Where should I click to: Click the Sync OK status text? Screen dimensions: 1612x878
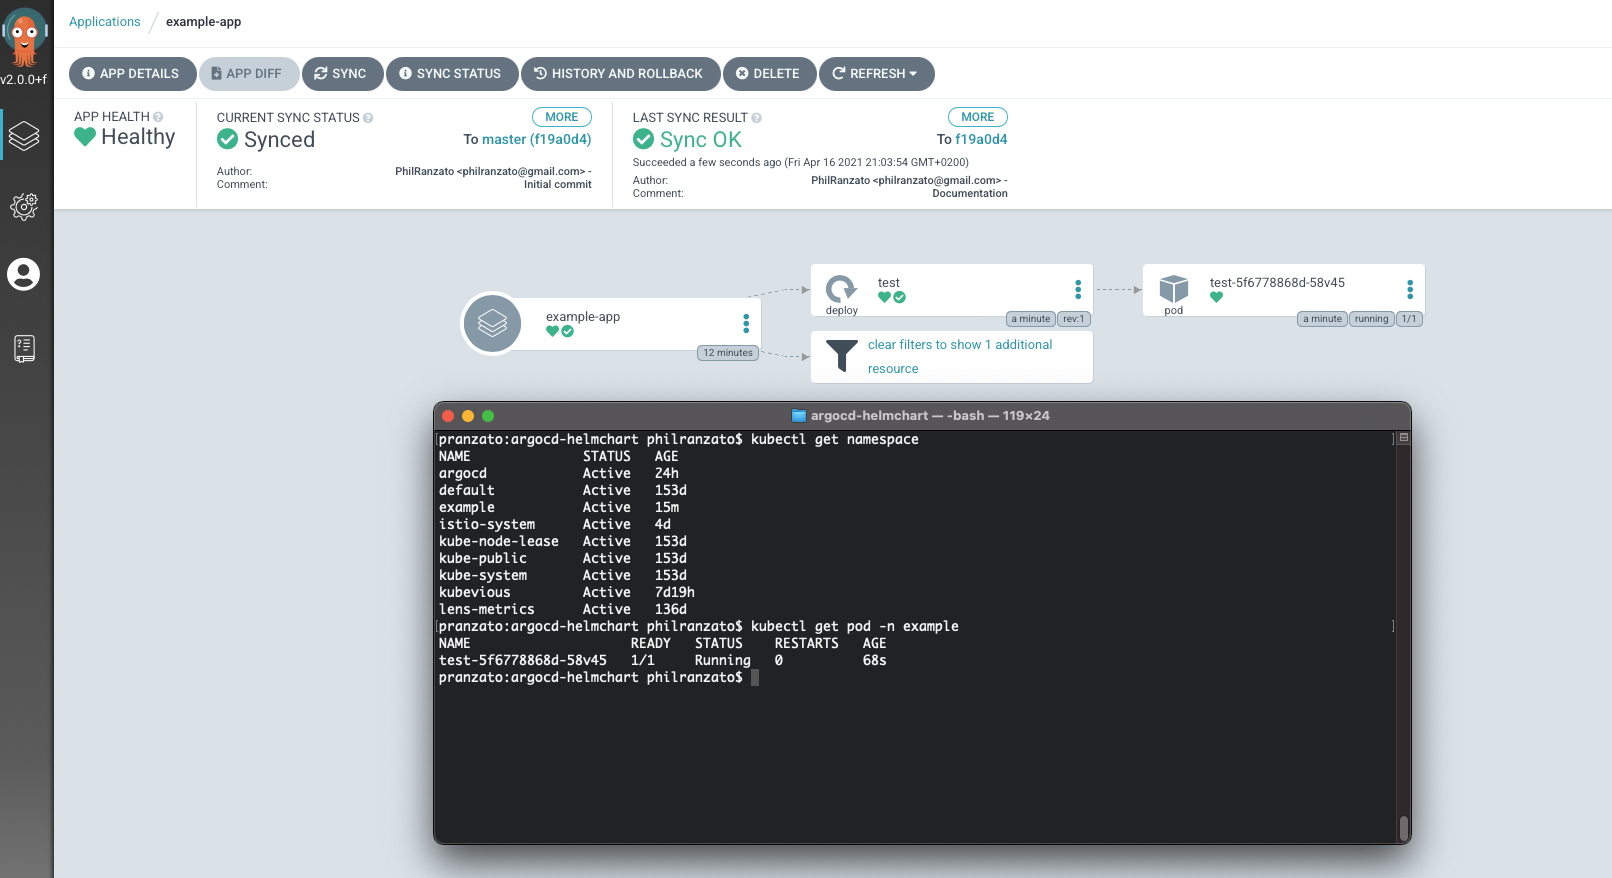click(700, 140)
